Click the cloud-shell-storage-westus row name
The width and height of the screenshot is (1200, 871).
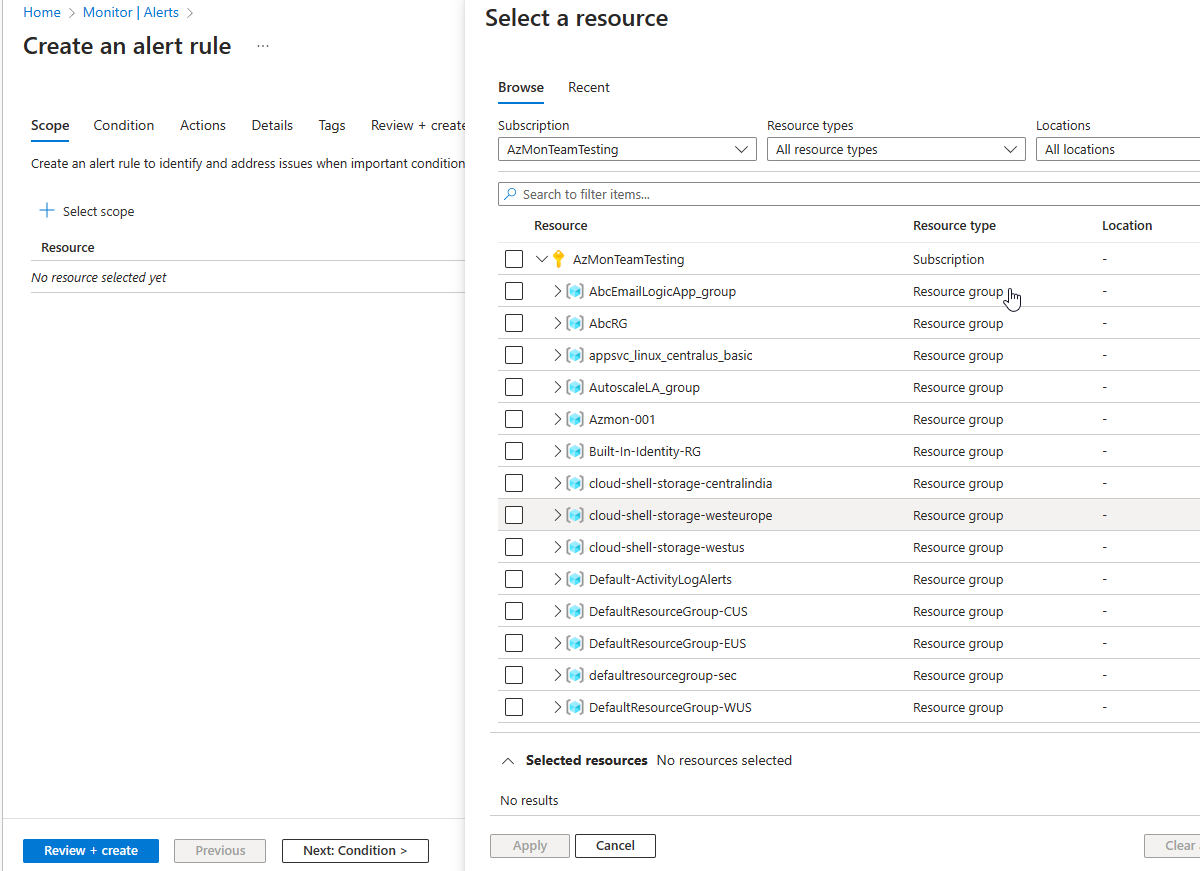[667, 547]
